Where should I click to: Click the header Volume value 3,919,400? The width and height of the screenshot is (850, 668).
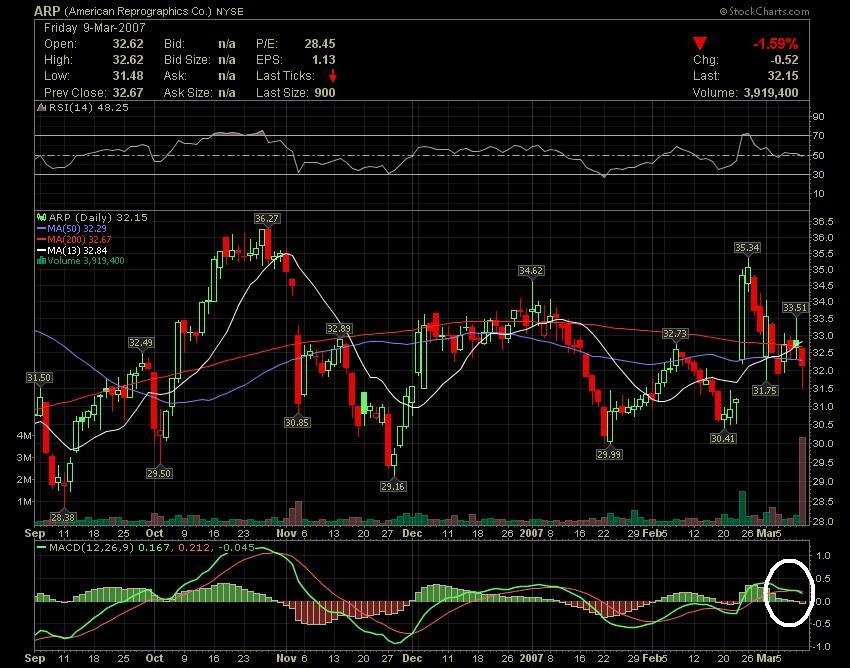pyautogui.click(x=771, y=93)
